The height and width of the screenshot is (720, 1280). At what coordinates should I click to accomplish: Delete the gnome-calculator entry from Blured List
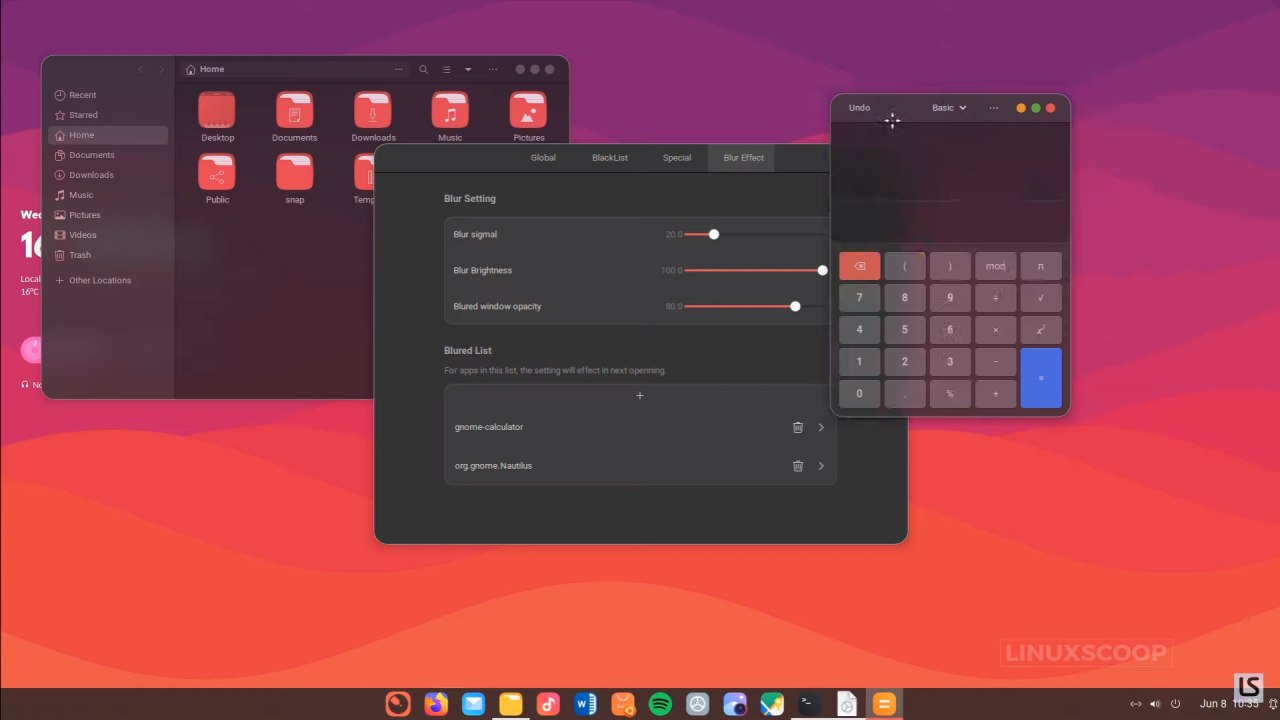click(798, 427)
